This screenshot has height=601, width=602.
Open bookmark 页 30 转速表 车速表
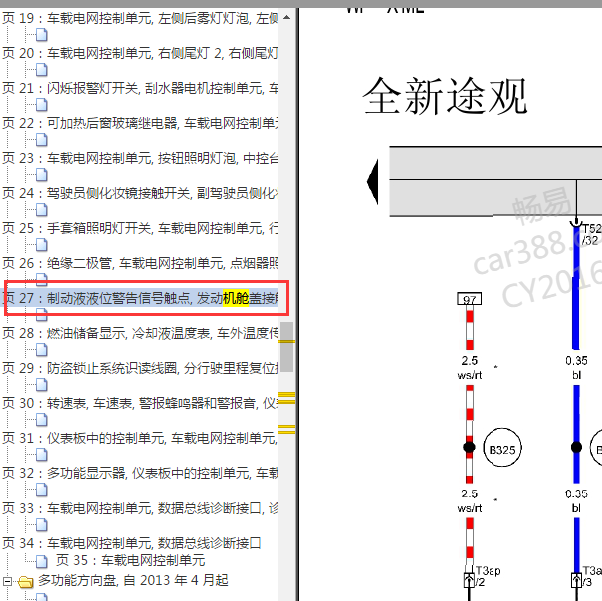[x=140, y=403]
